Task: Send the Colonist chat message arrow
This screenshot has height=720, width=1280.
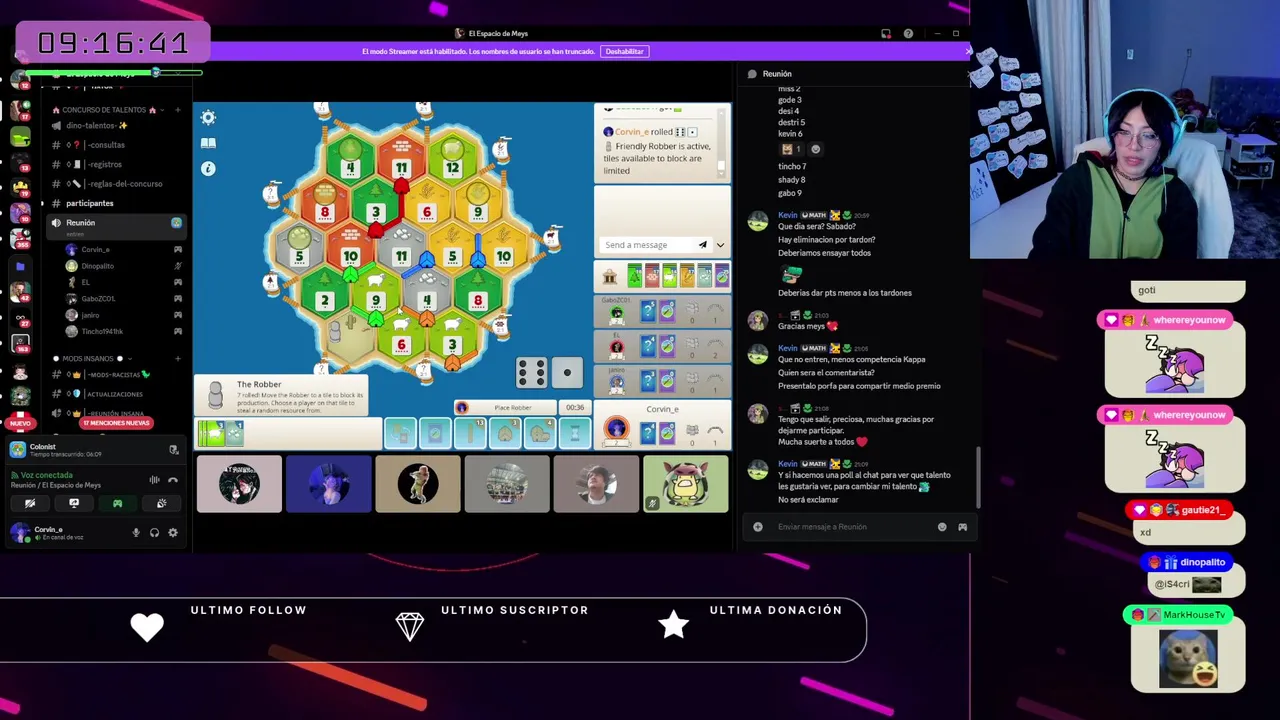Action: (x=702, y=245)
